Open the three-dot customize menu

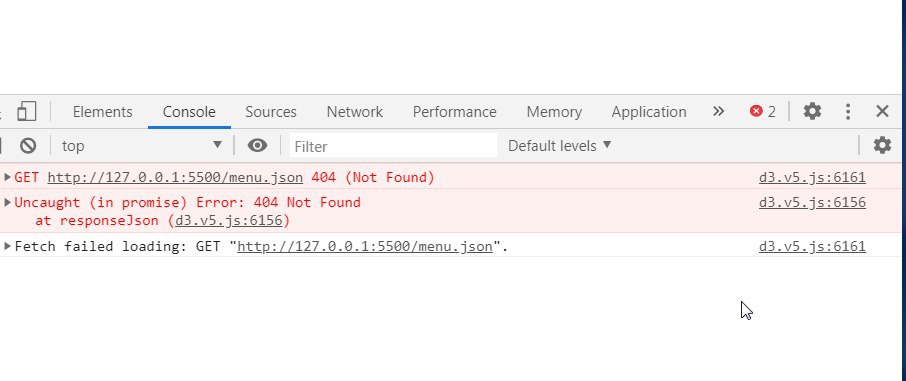pyautogui.click(x=848, y=111)
